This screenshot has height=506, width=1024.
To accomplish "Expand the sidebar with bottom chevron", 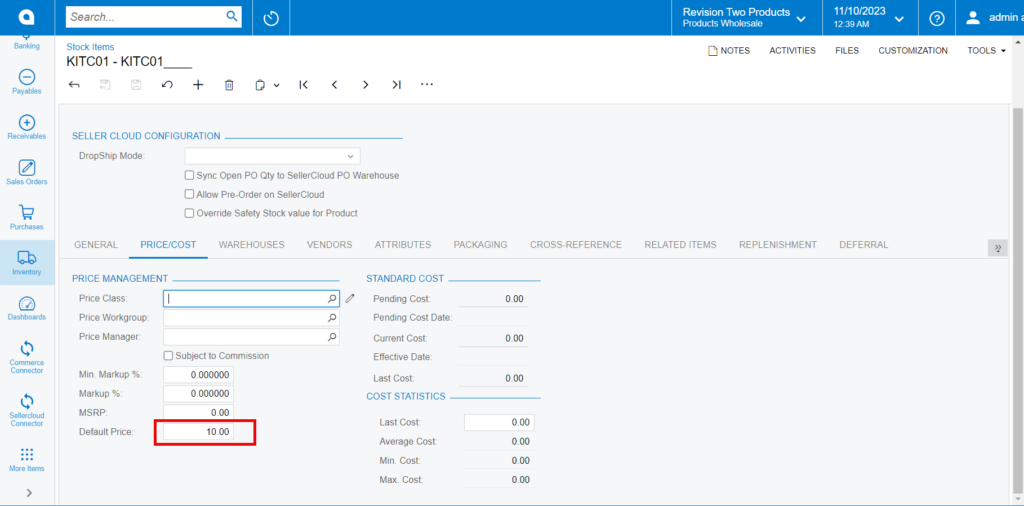I will pyautogui.click(x=29, y=493).
